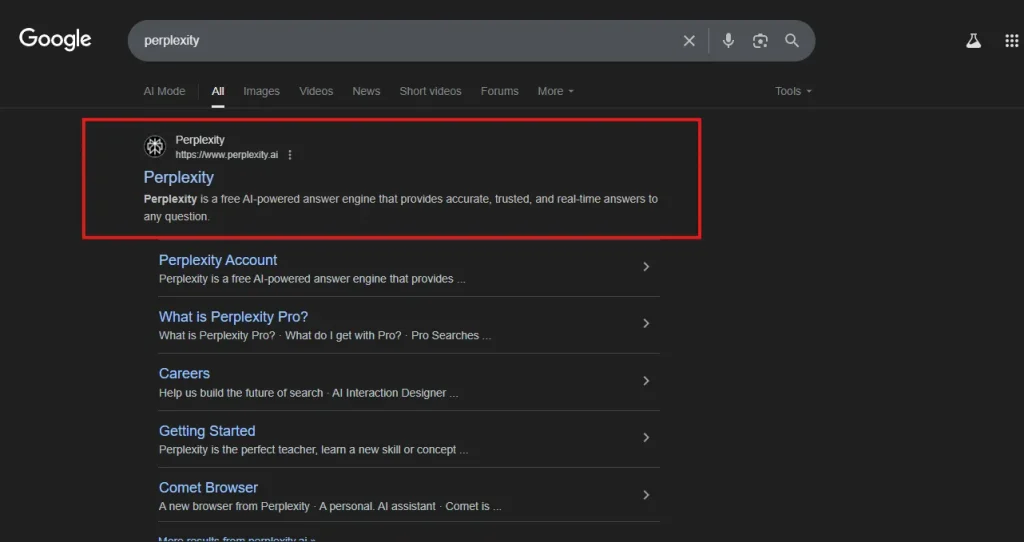Open the Getting Started sitelink
Screen dimensions: 1024x542
tap(207, 431)
